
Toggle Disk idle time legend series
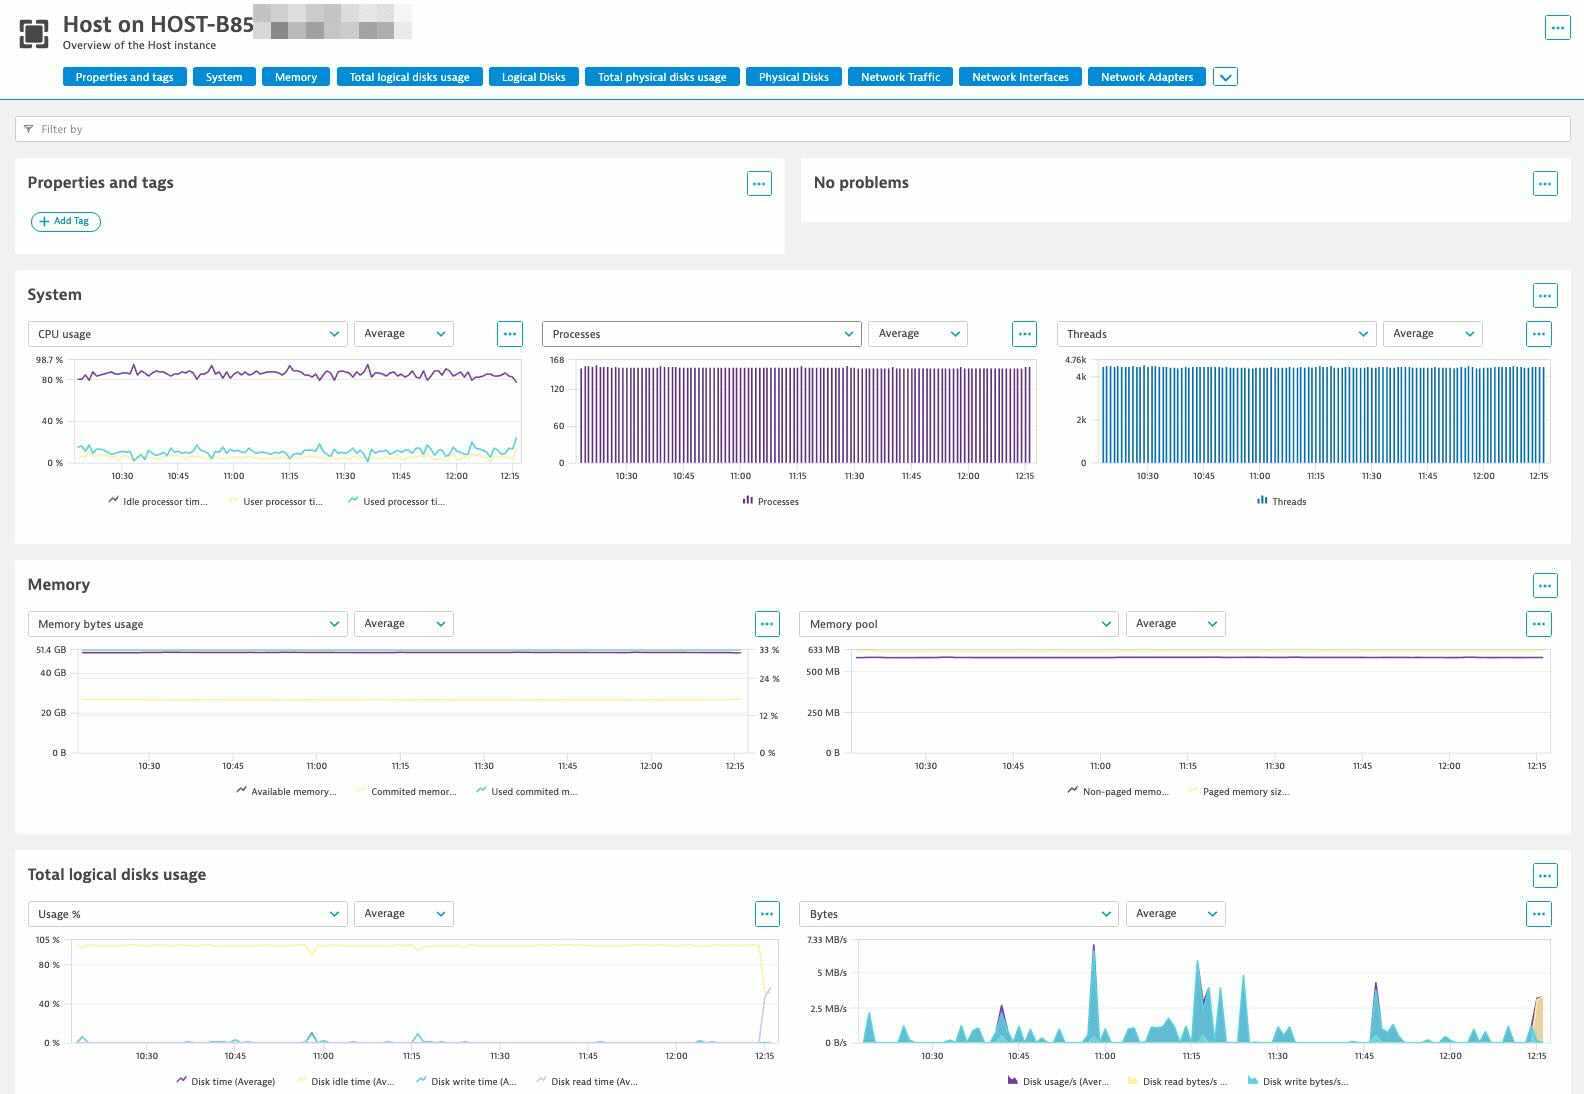point(346,1082)
